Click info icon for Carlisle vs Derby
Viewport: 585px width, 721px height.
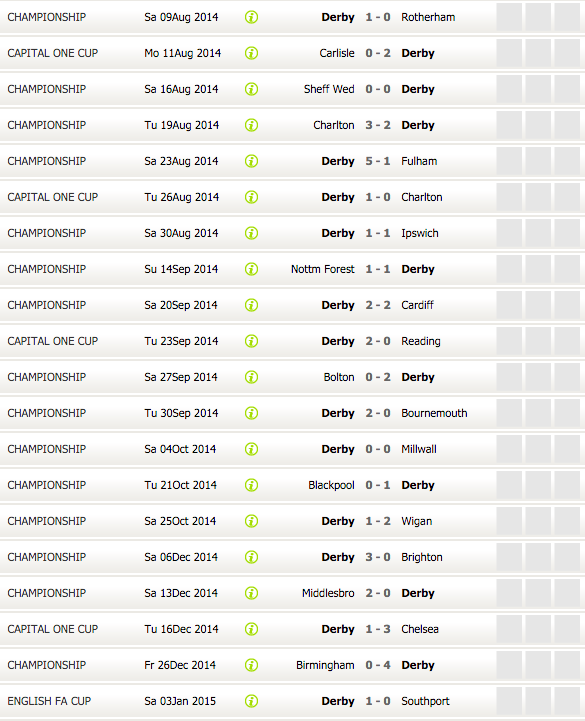(x=251, y=53)
